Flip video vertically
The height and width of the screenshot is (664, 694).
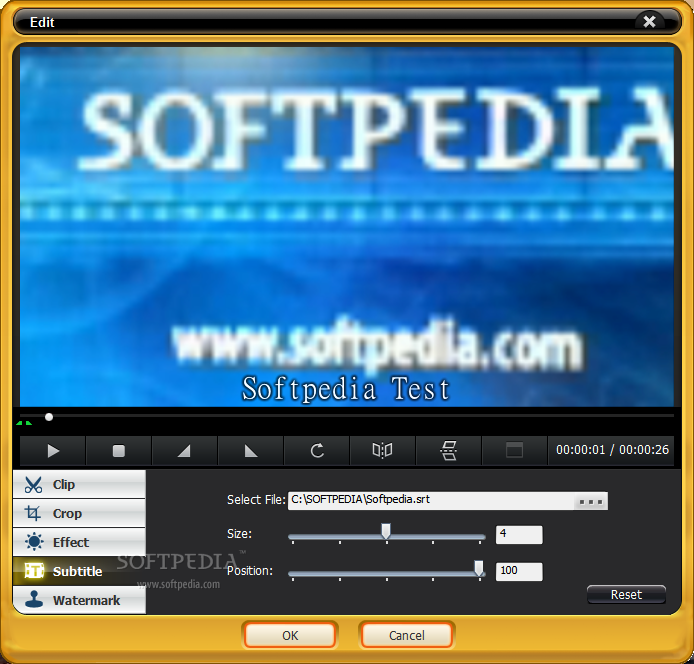point(448,451)
